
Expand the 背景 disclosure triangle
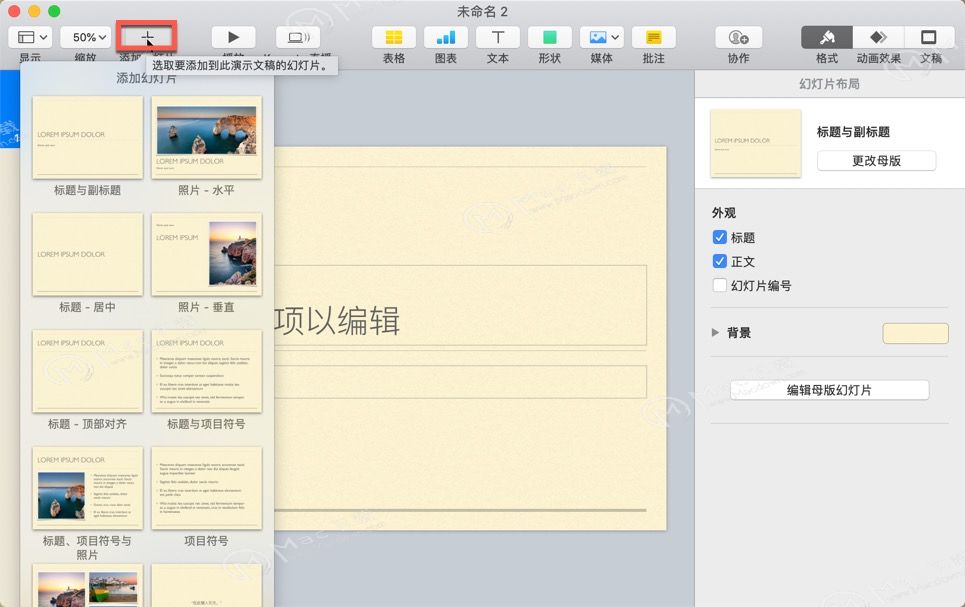[715, 332]
